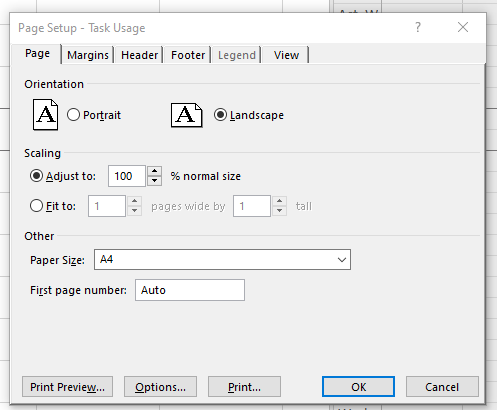Increase the pages tall value
Viewport: 497px width, 410px height.
pyautogui.click(x=279, y=201)
